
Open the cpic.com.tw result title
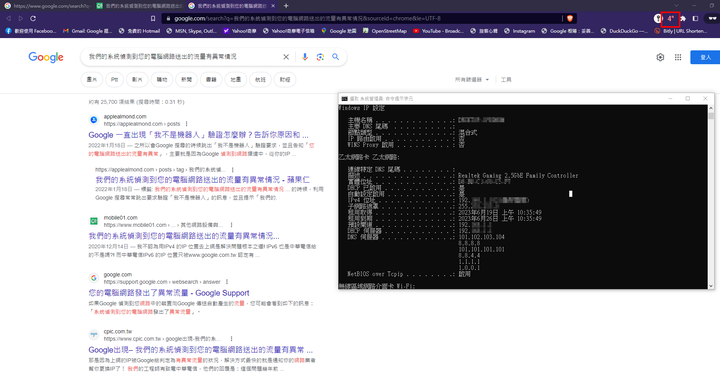click(x=200, y=350)
